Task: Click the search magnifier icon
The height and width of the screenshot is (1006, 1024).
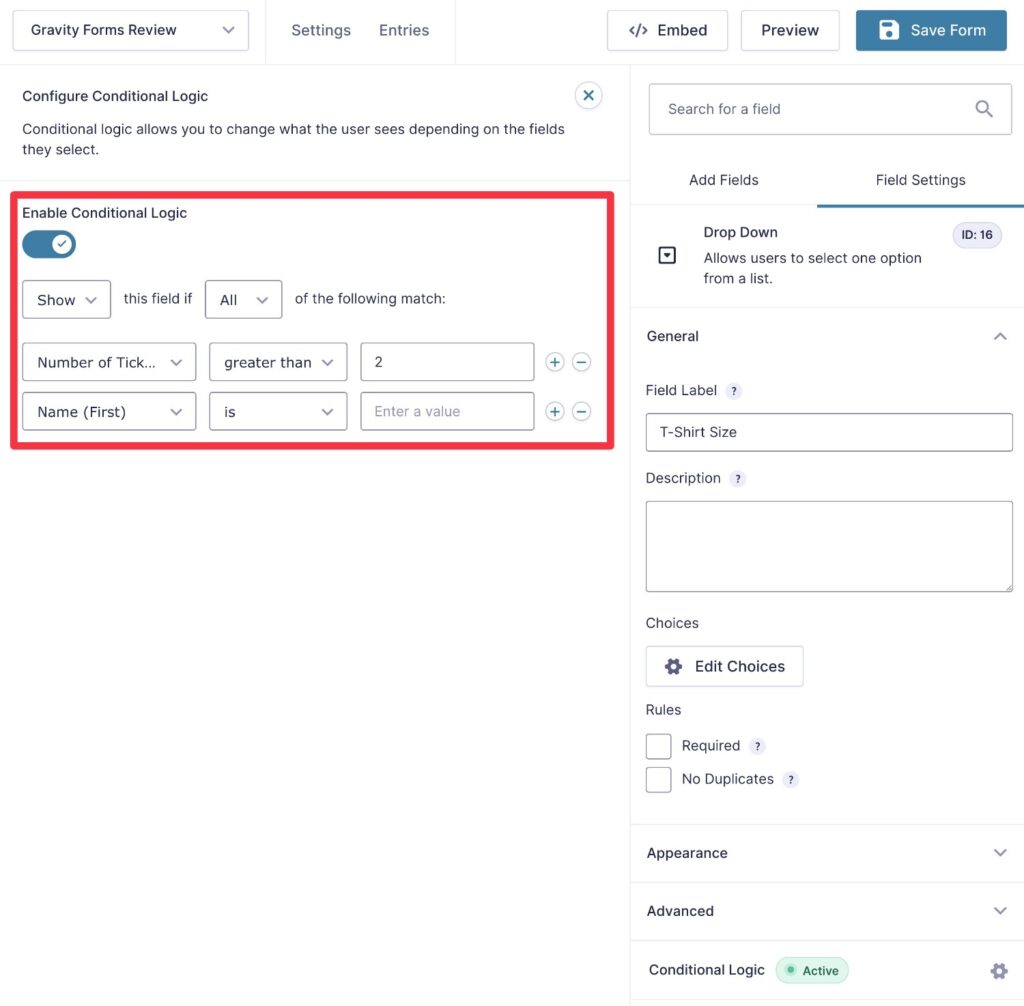Action: 984,109
